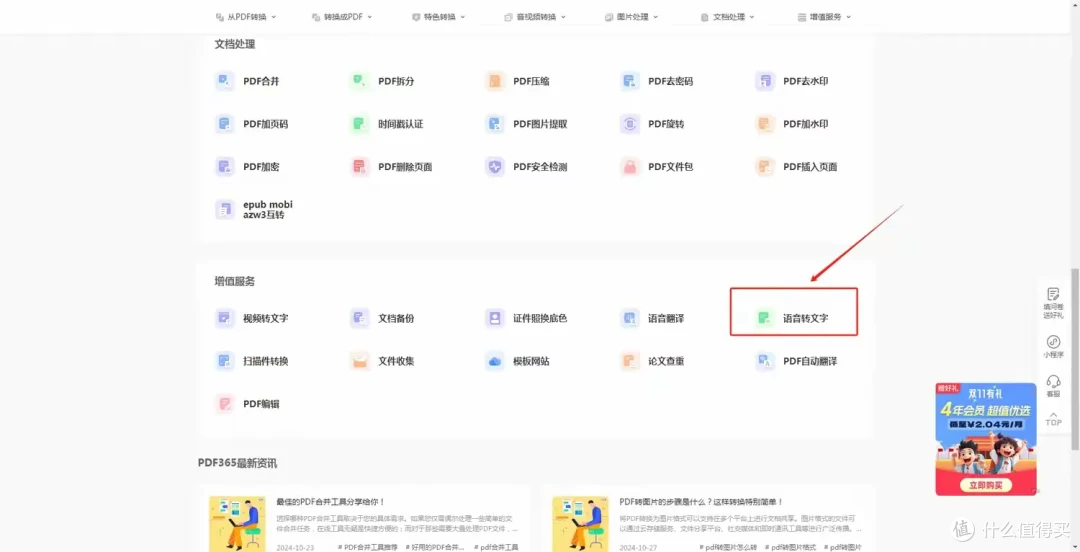Click the epub mobi azw3互转 icon

[225, 209]
